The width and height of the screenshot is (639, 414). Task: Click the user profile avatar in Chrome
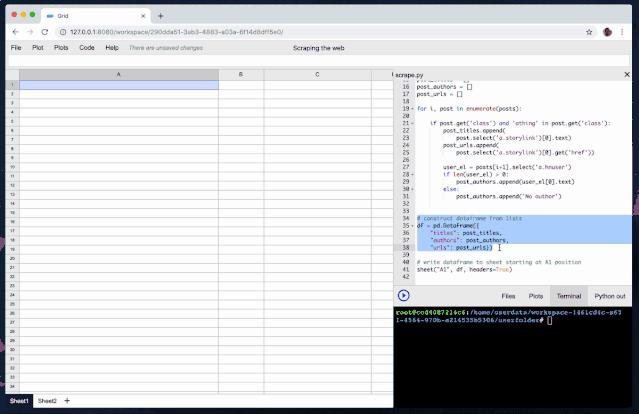[607, 32]
